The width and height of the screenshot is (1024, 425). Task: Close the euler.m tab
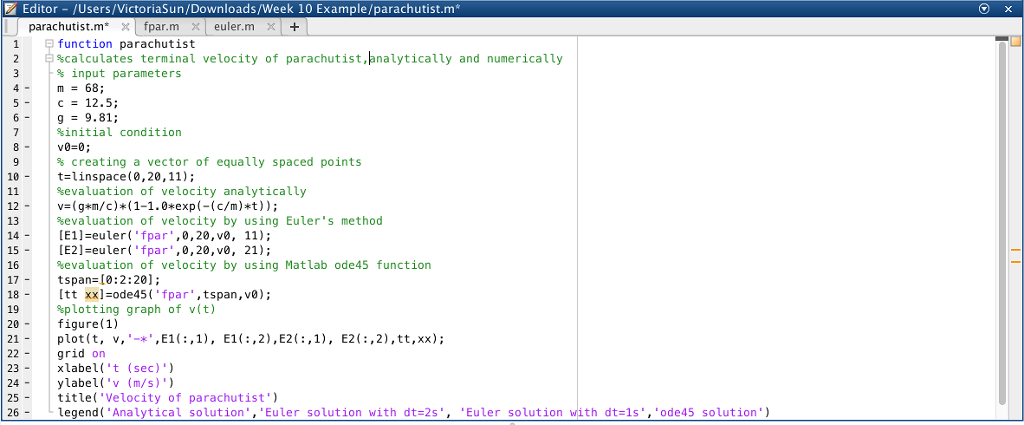[270, 27]
